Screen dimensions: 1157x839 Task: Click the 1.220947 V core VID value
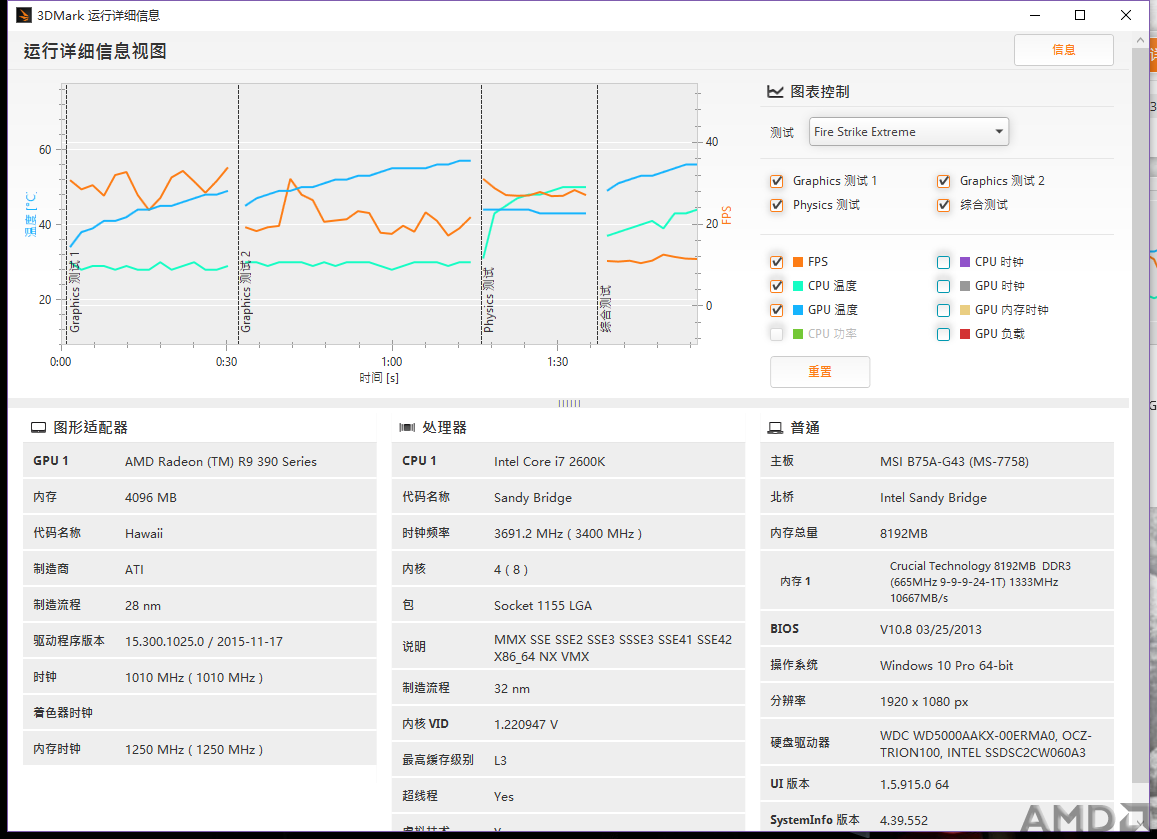[x=526, y=725]
